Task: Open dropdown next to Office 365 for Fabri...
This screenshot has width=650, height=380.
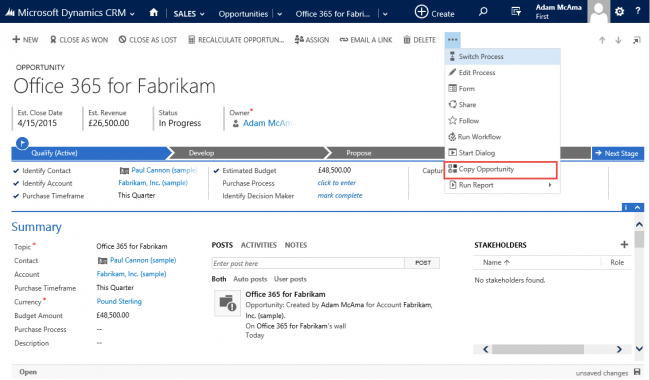Action: (x=385, y=14)
